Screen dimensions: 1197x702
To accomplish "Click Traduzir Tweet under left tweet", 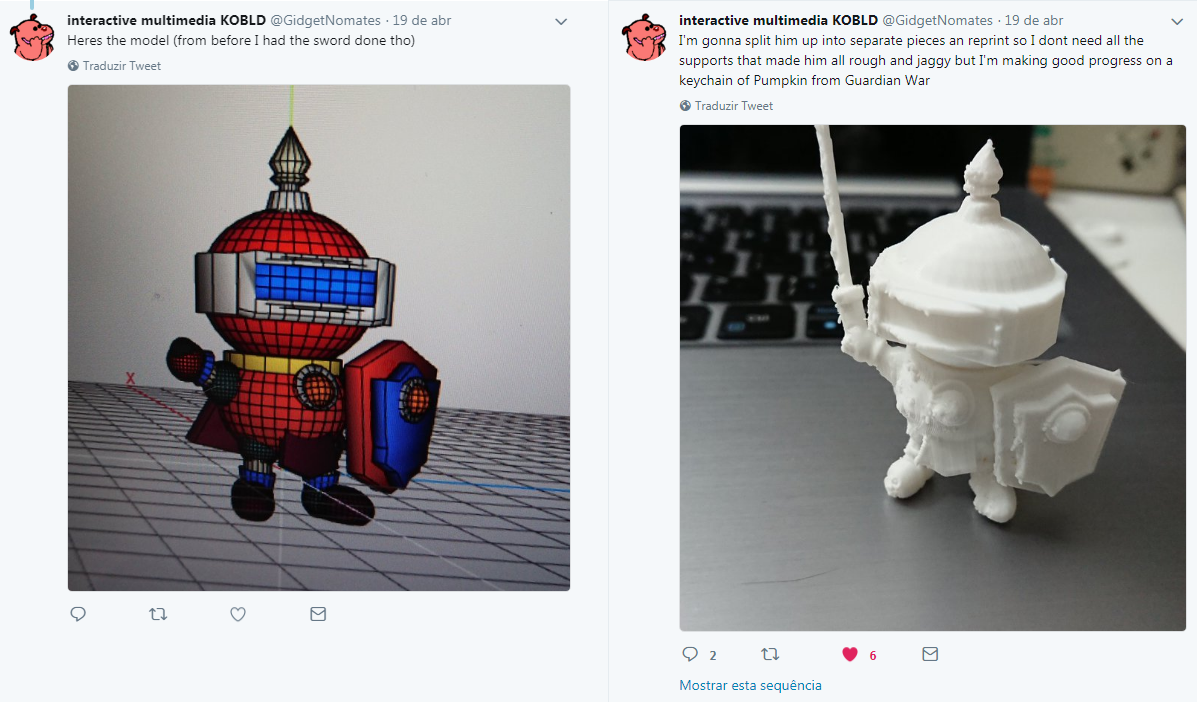I will (115, 66).
